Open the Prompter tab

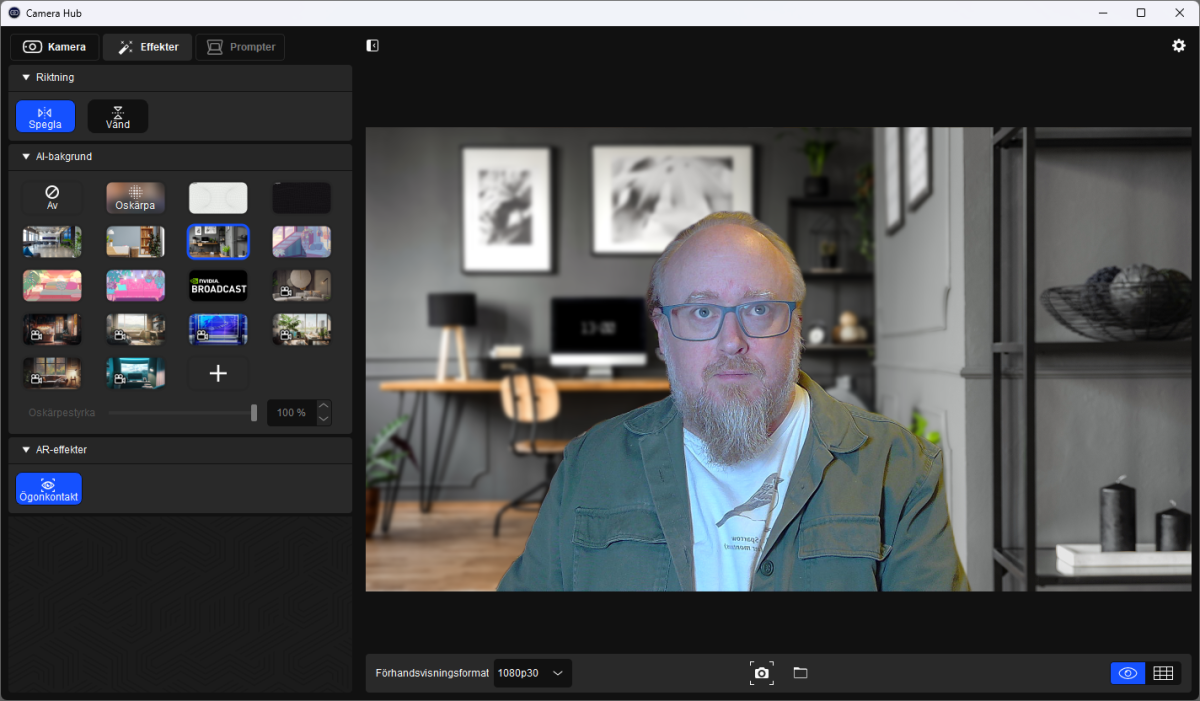(x=240, y=46)
